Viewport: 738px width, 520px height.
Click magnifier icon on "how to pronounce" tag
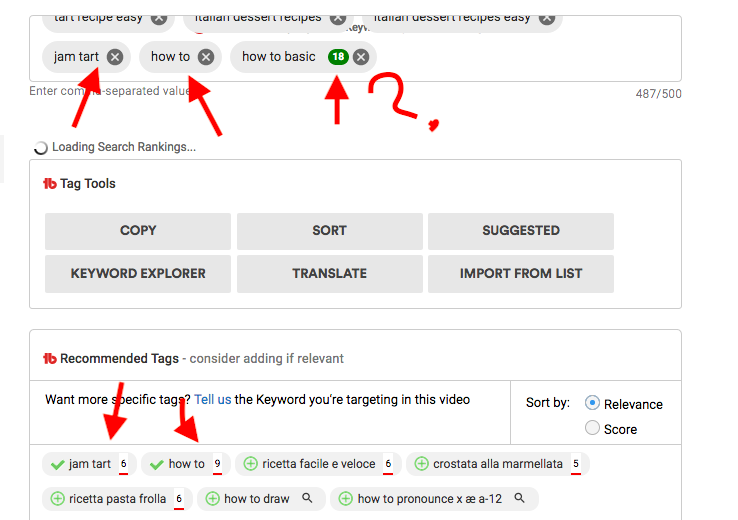(x=520, y=498)
